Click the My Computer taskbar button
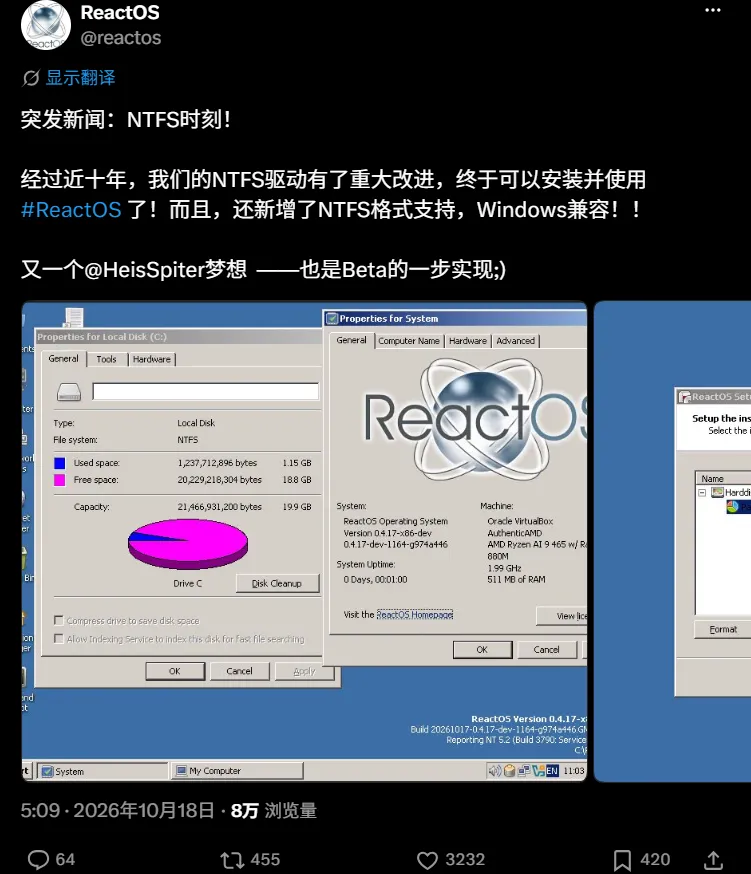This screenshot has width=751, height=874. [x=238, y=771]
